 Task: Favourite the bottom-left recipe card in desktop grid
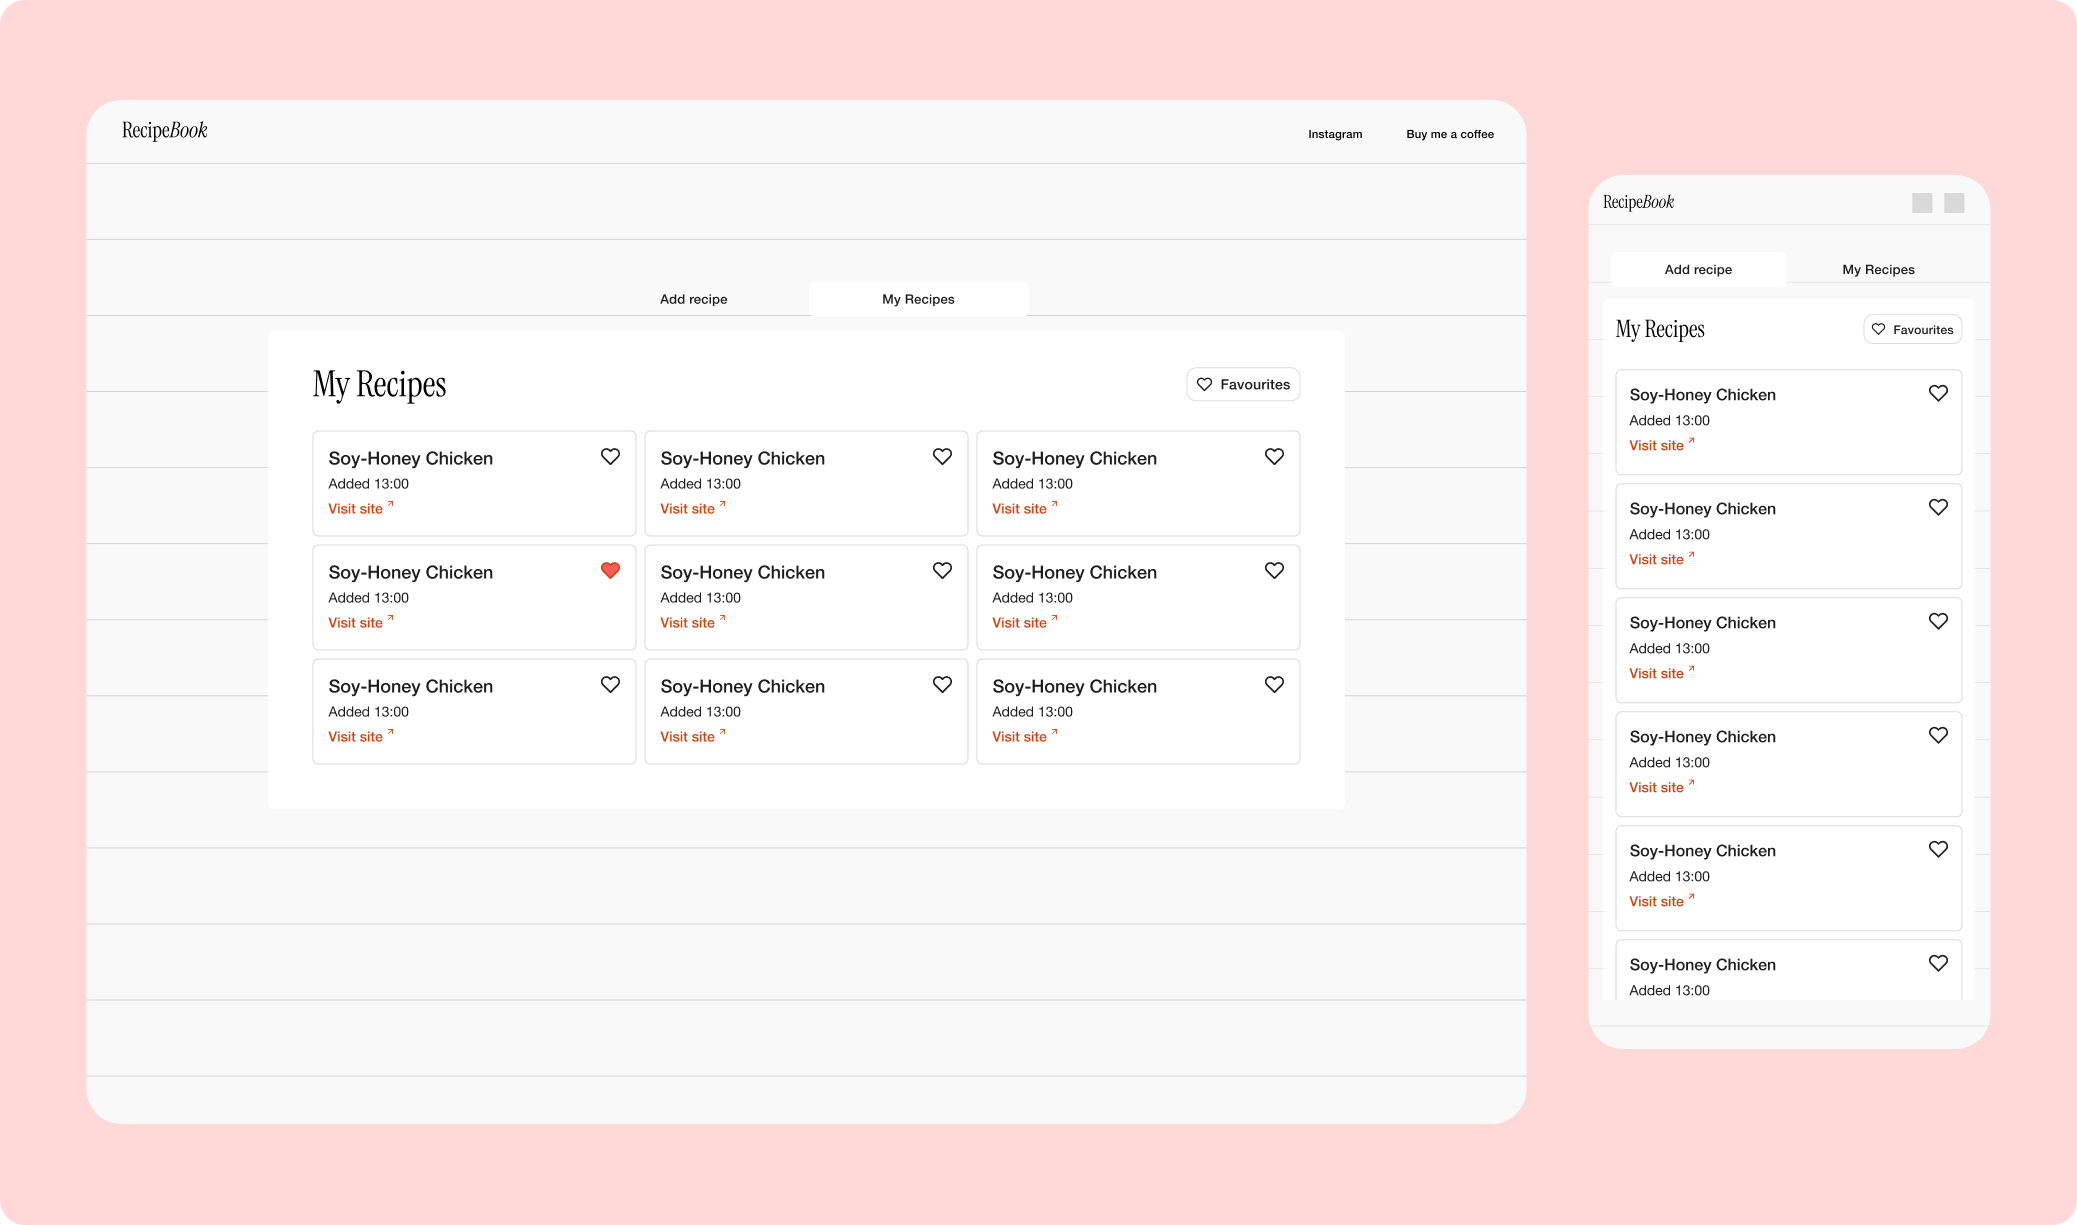coord(610,685)
